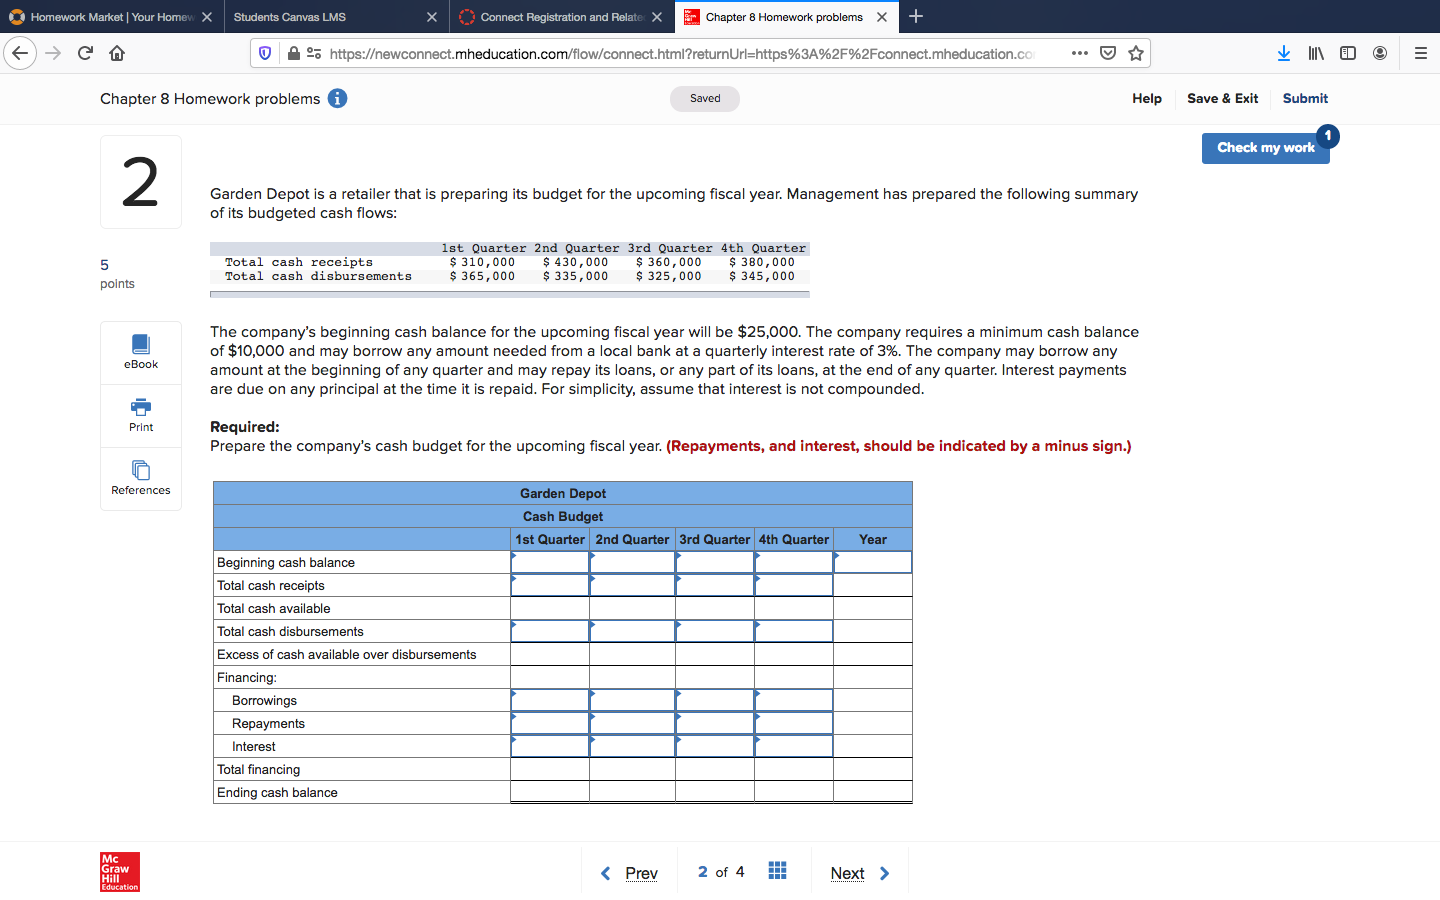Select 1st Quarter Beginning cash balance cell
The width and height of the screenshot is (1440, 900).
coord(550,562)
